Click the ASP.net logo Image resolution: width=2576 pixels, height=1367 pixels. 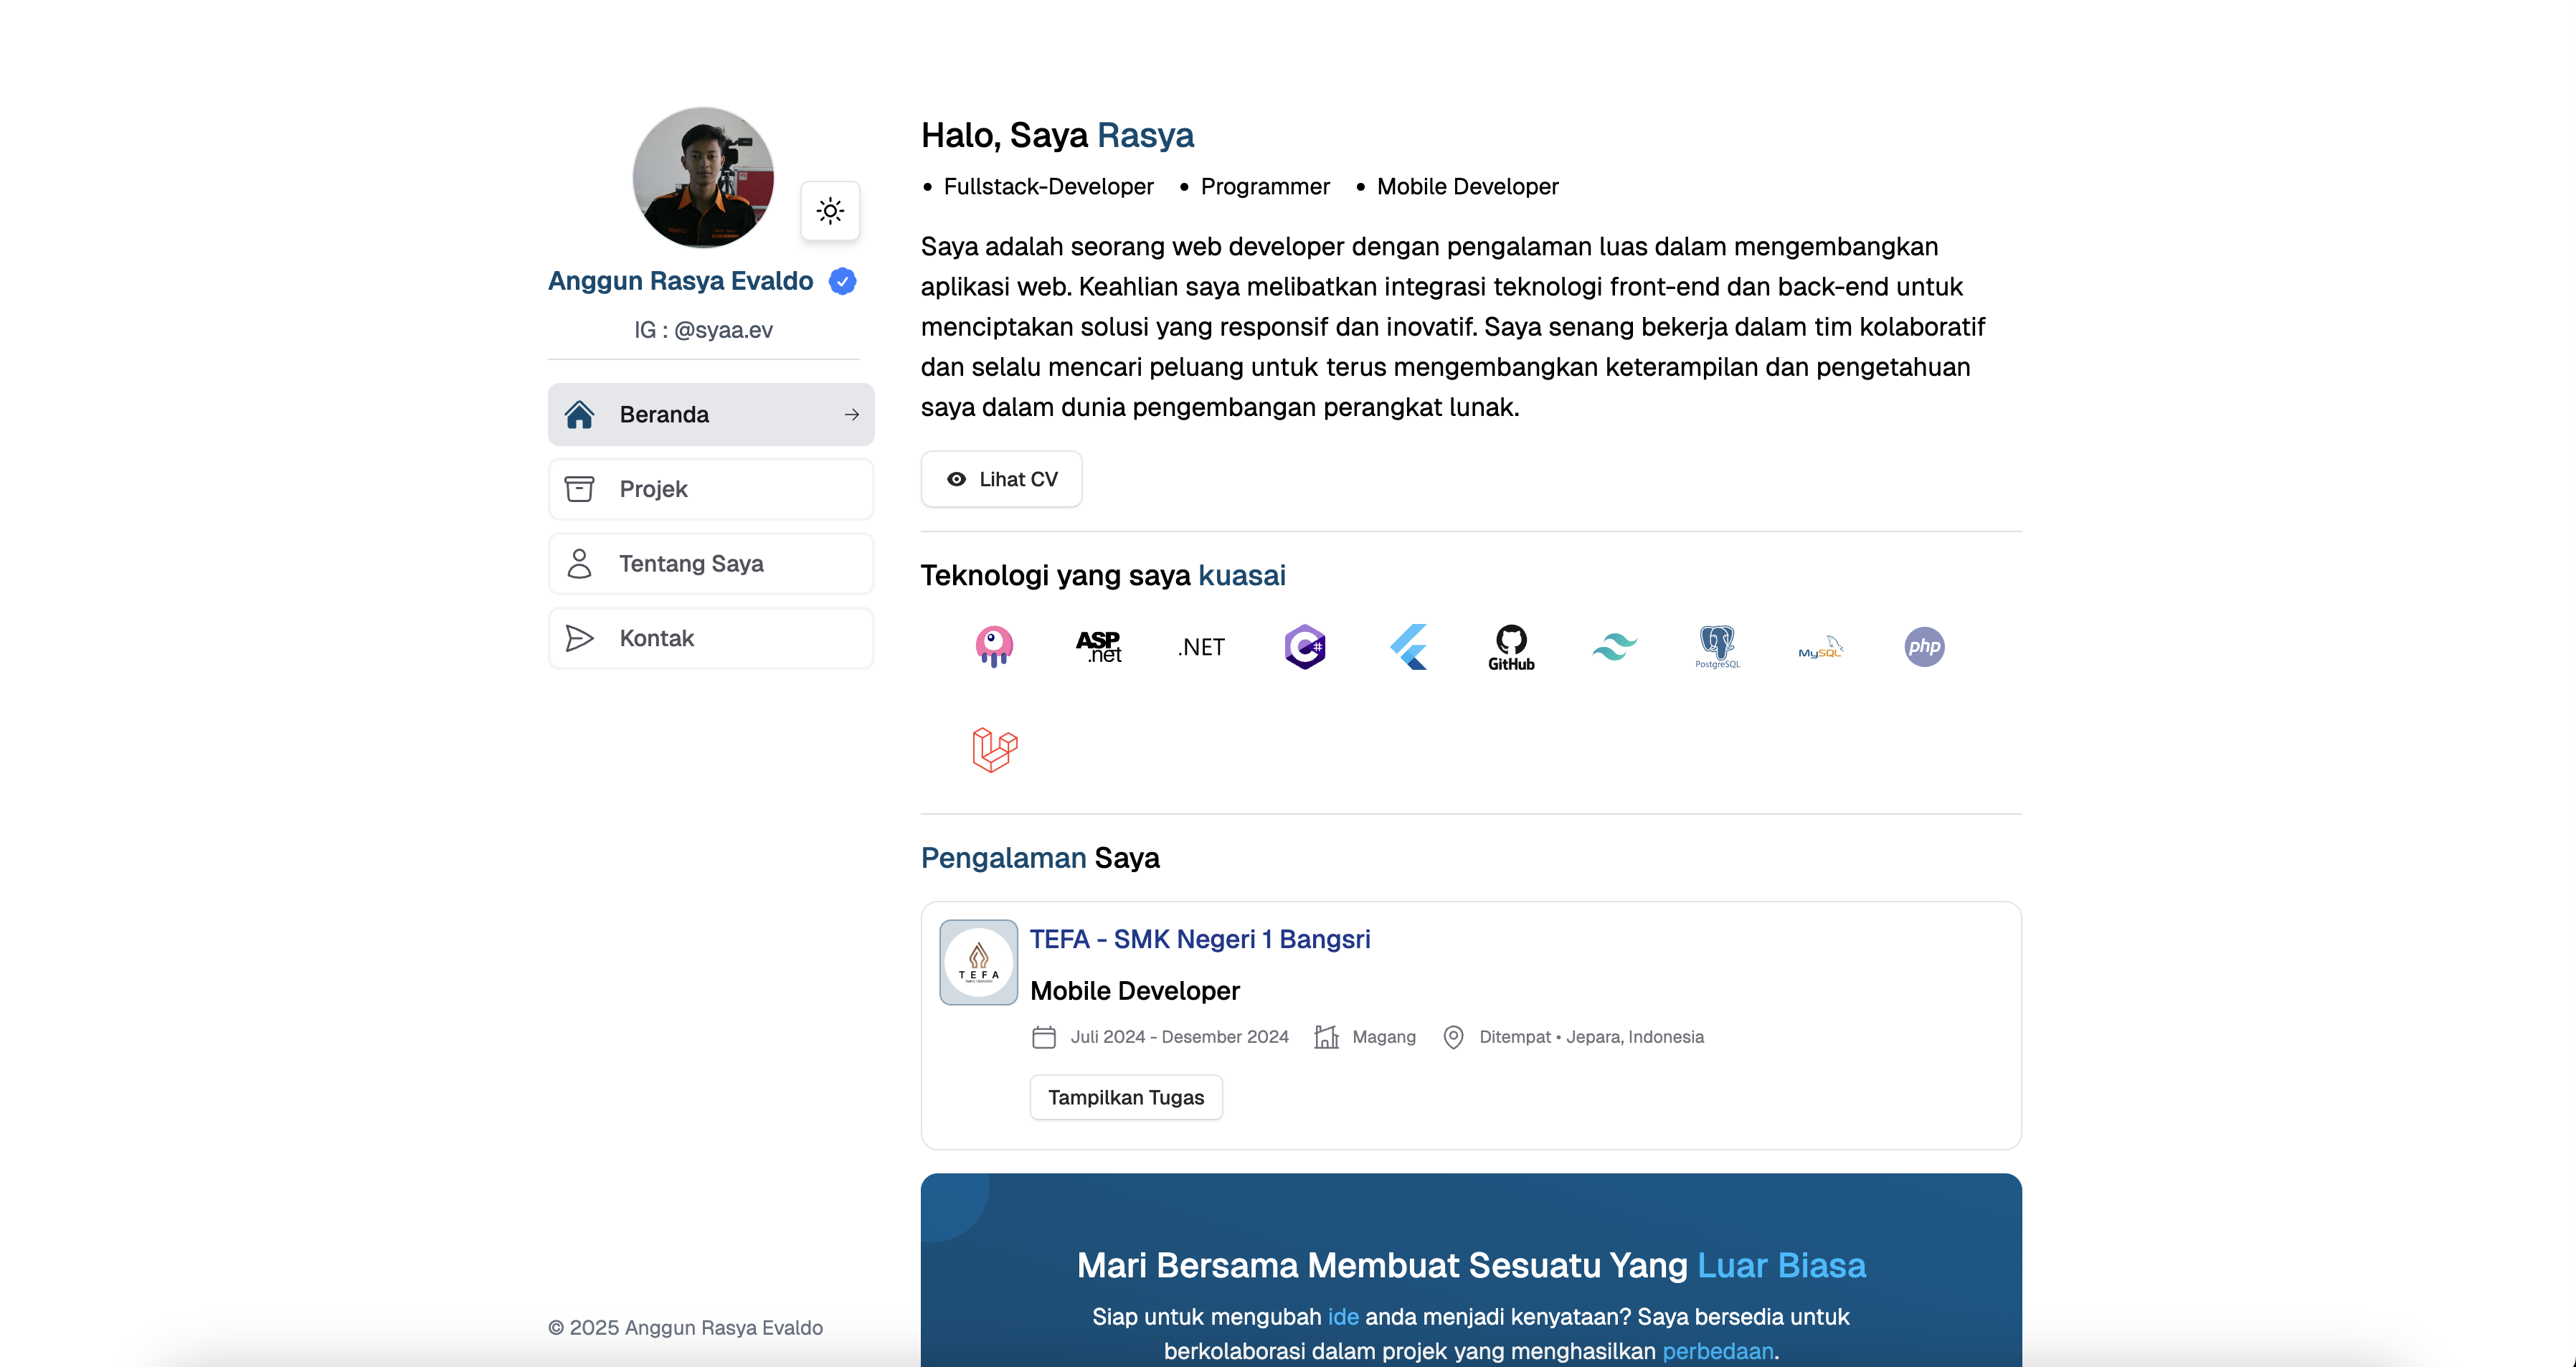pos(1098,647)
